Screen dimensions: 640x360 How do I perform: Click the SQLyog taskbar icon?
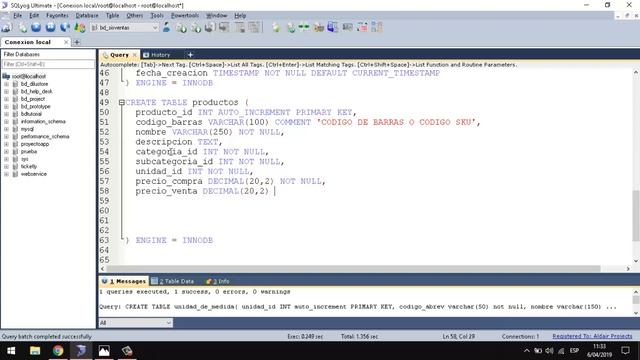click(81, 351)
